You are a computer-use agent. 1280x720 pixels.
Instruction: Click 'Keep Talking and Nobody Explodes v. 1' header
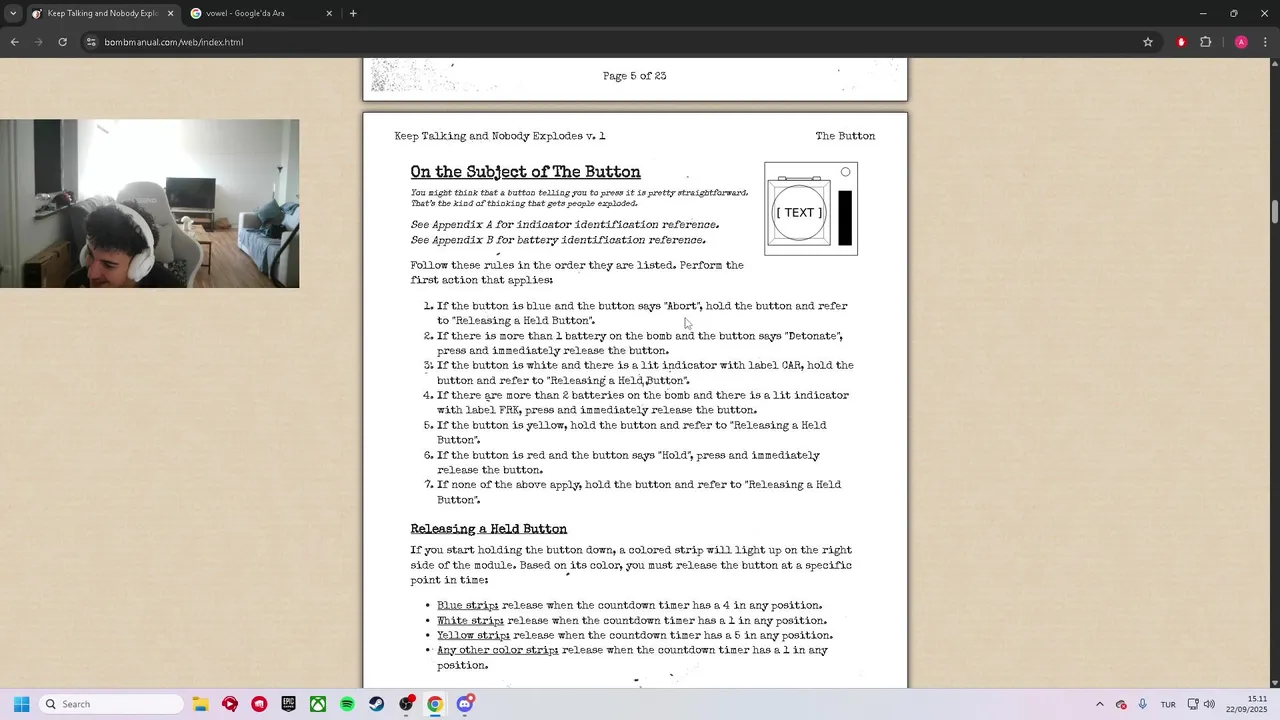click(x=500, y=136)
